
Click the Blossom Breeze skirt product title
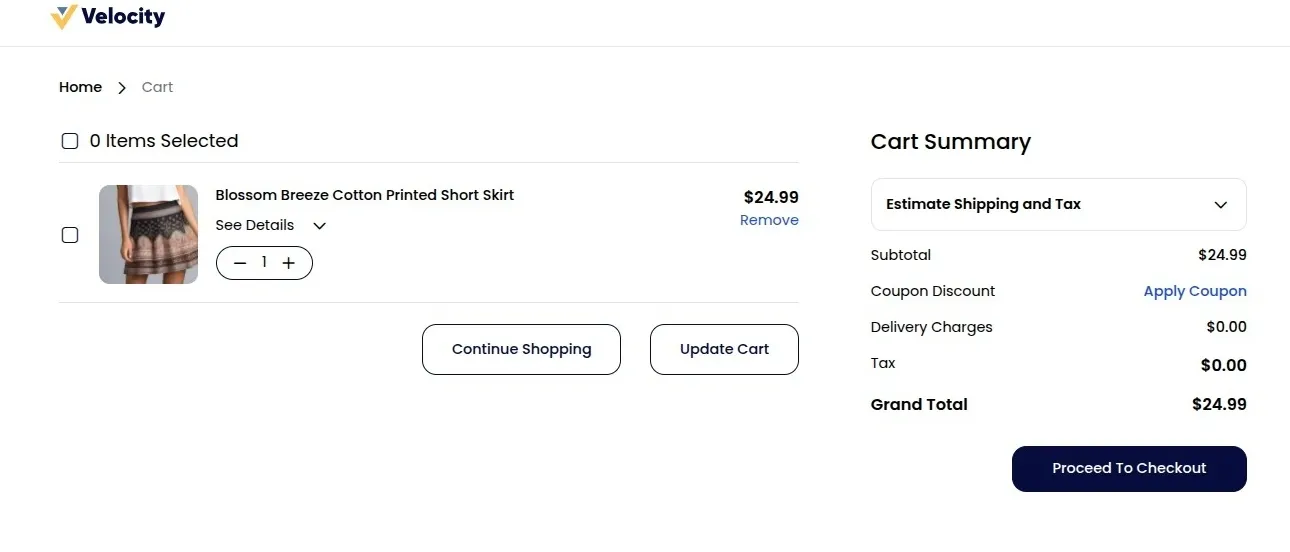point(364,195)
